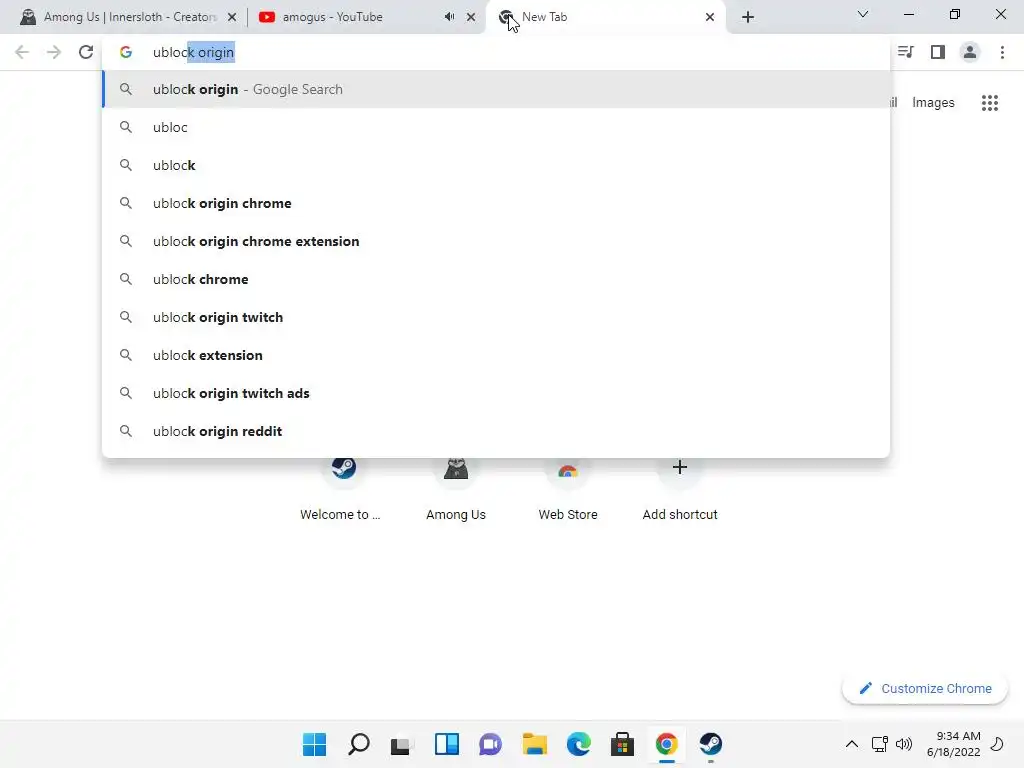Open the media controls icon in toolbar
The width and height of the screenshot is (1024, 768).
pyautogui.click(x=906, y=52)
